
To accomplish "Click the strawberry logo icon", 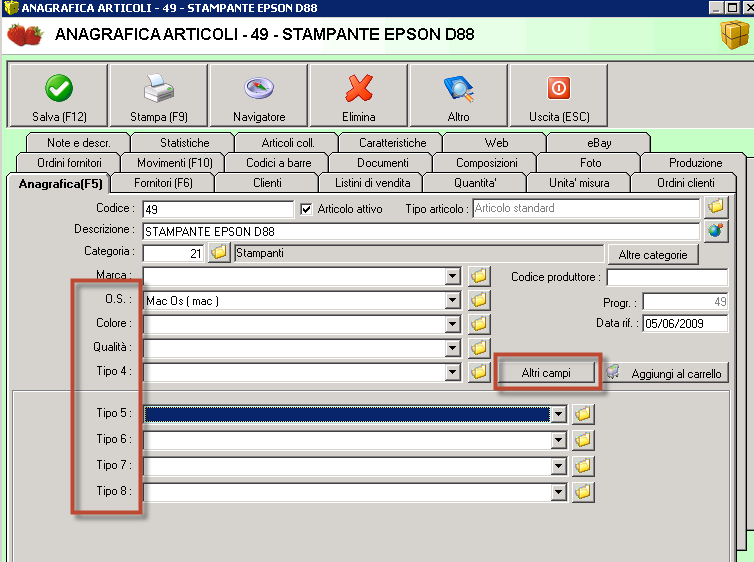I will click(25, 35).
